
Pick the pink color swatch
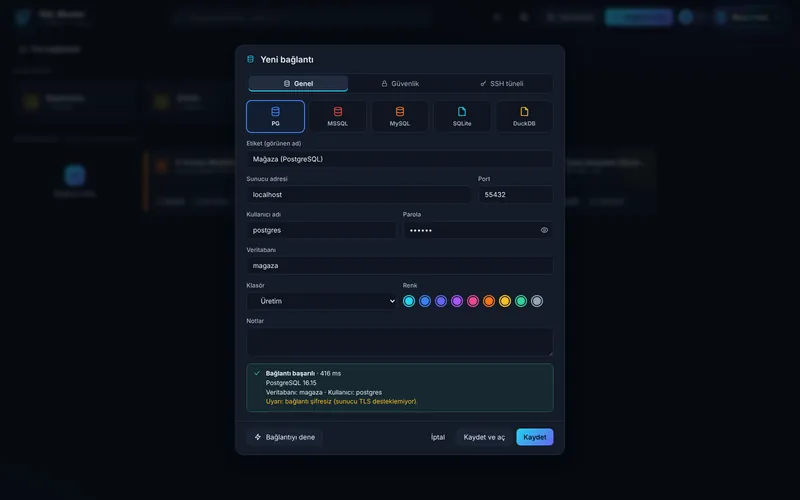[473, 301]
